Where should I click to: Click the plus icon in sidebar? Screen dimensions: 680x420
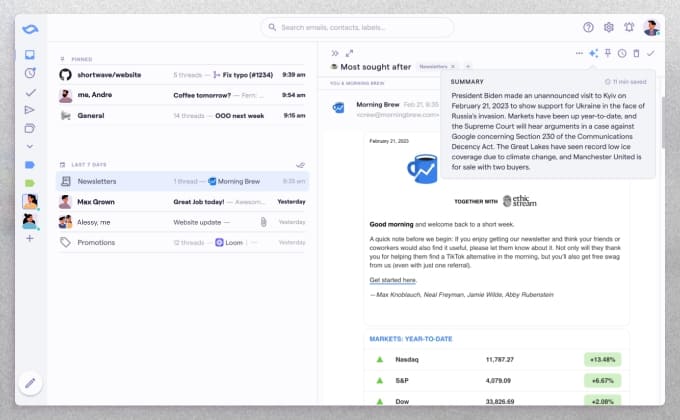[x=29, y=238]
